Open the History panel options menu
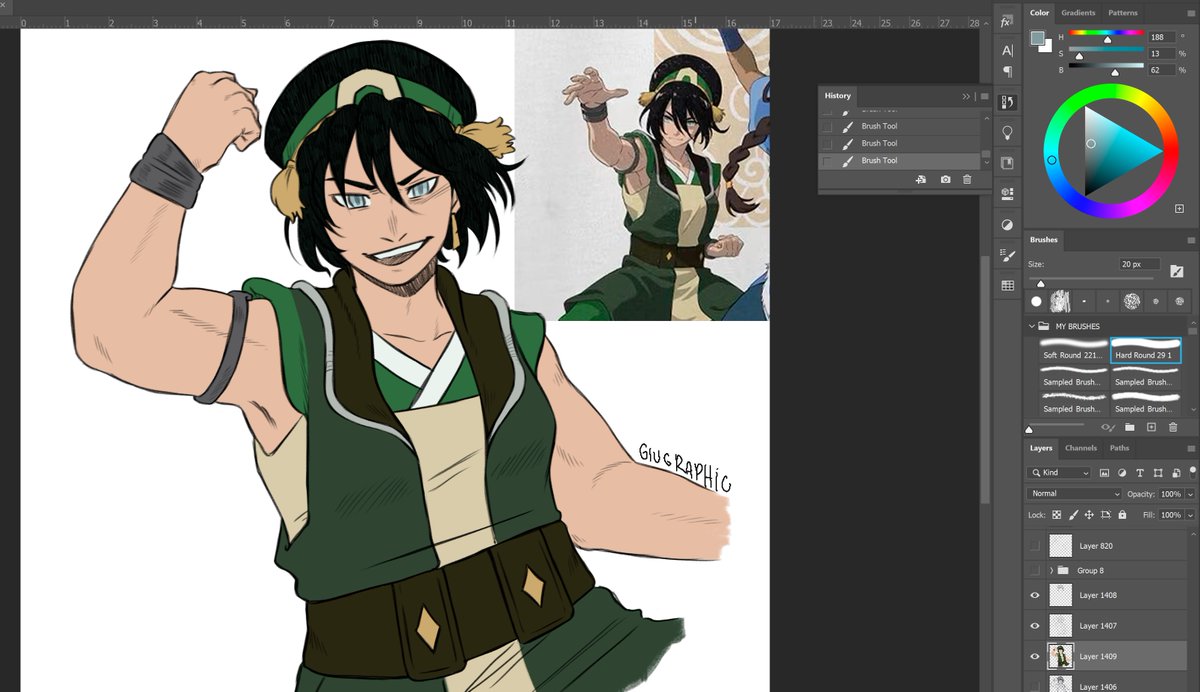 (984, 96)
